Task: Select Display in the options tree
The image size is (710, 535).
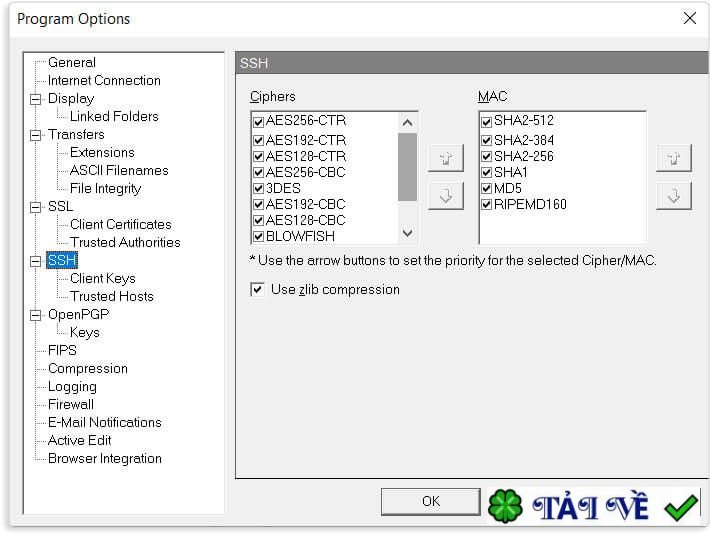Action: tap(71, 99)
